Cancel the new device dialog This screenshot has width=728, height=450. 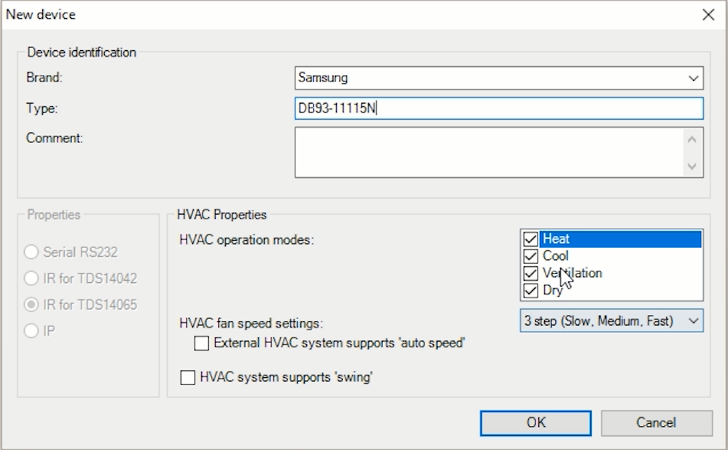[655, 422]
